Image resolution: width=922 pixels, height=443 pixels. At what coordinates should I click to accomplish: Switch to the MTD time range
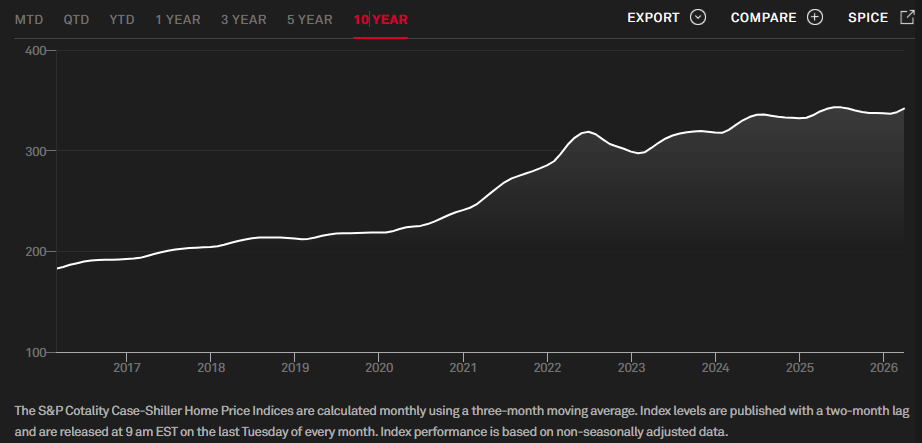(x=29, y=19)
